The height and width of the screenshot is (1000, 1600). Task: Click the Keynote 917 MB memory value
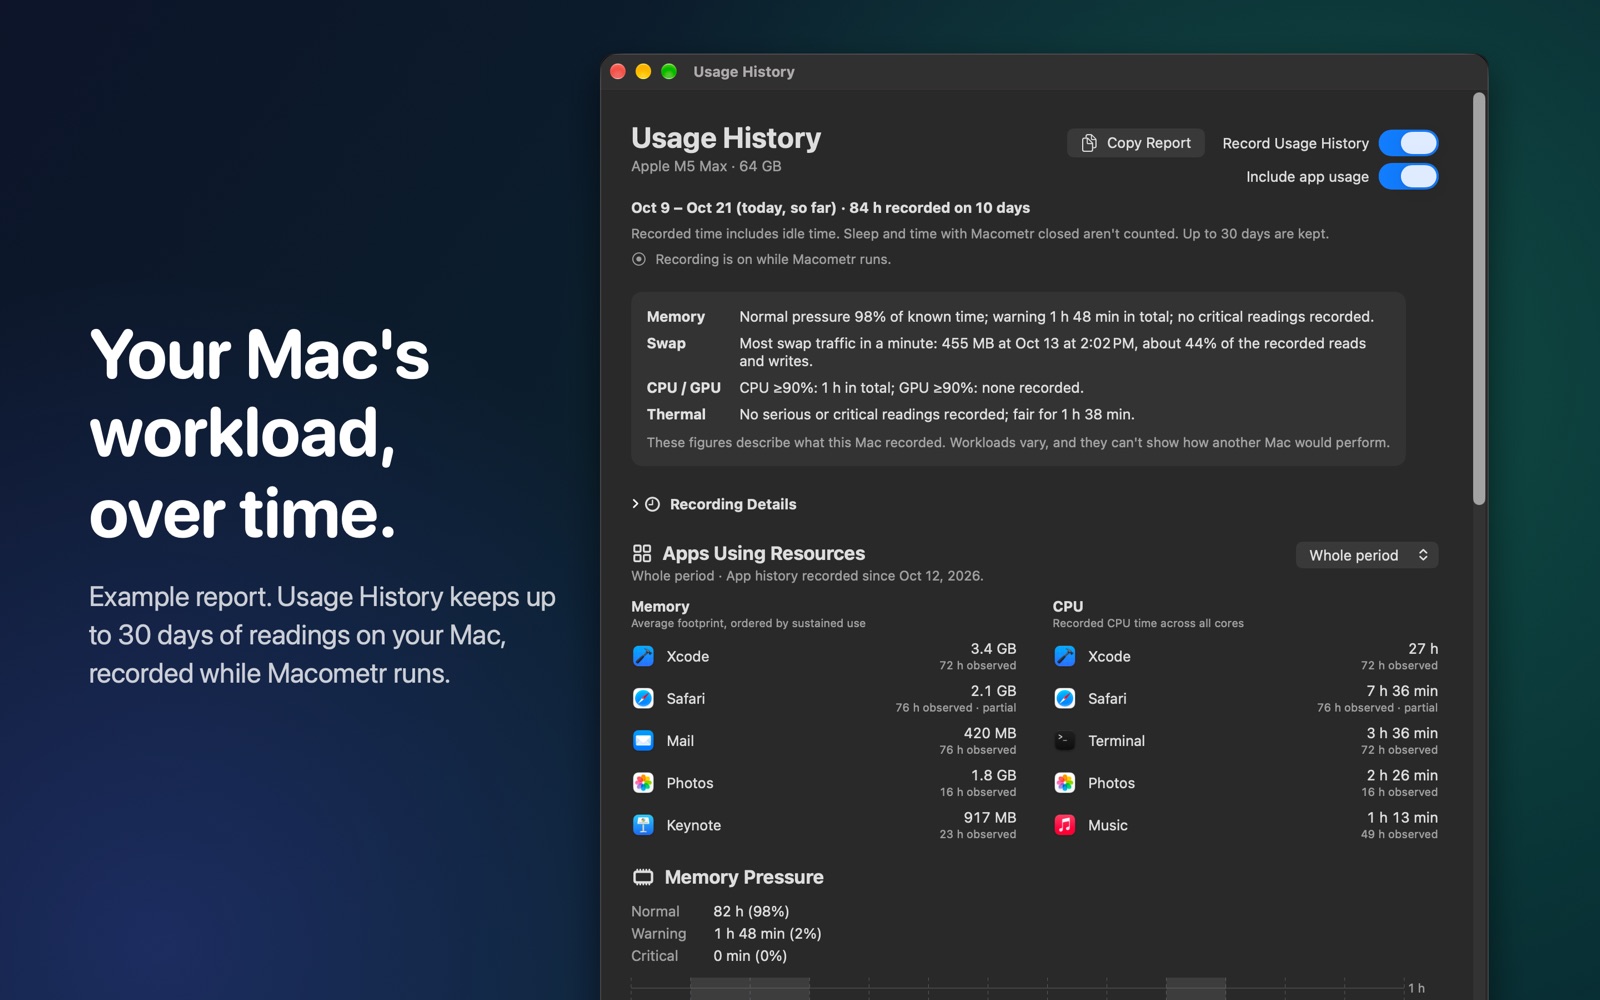click(x=990, y=817)
